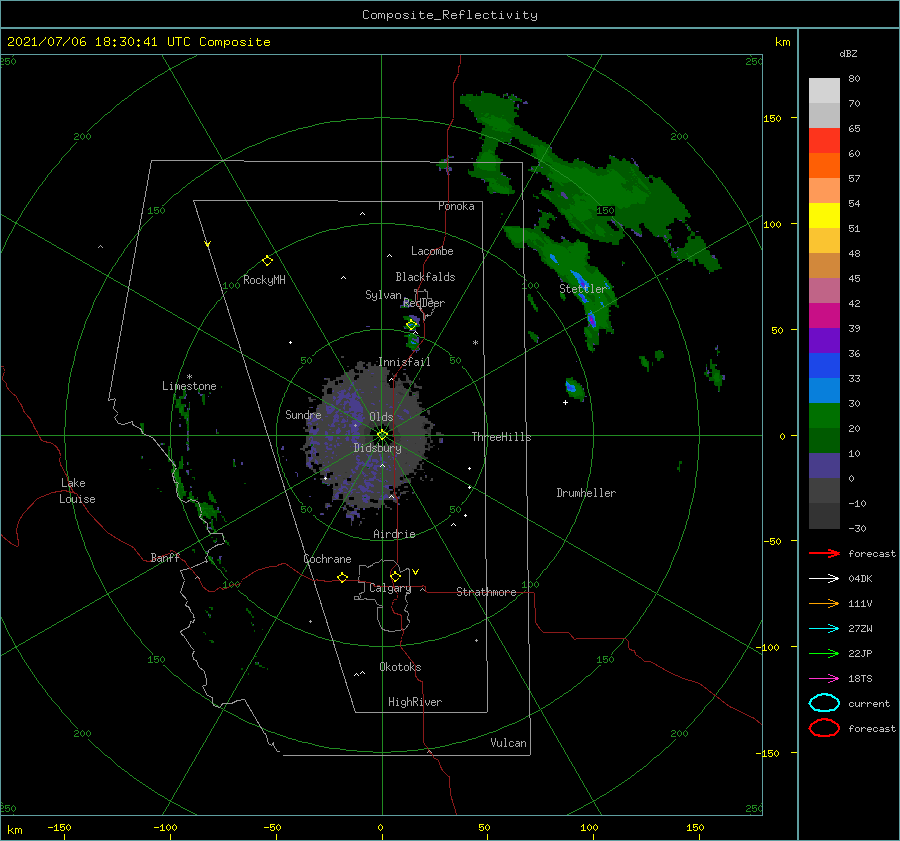Screen dimensions: 900x841
Task: Click the Okotoks label
Action: [400, 667]
